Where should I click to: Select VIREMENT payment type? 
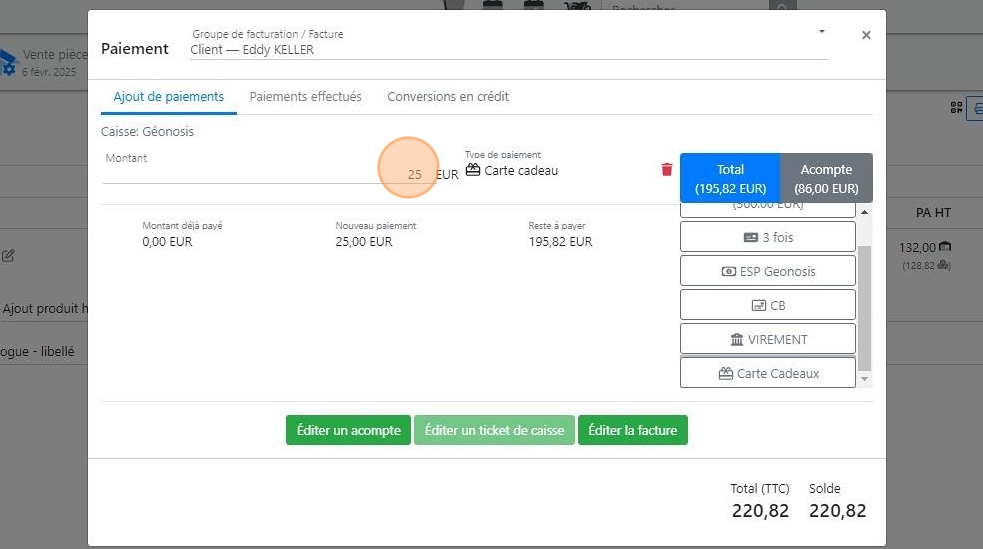(x=767, y=339)
